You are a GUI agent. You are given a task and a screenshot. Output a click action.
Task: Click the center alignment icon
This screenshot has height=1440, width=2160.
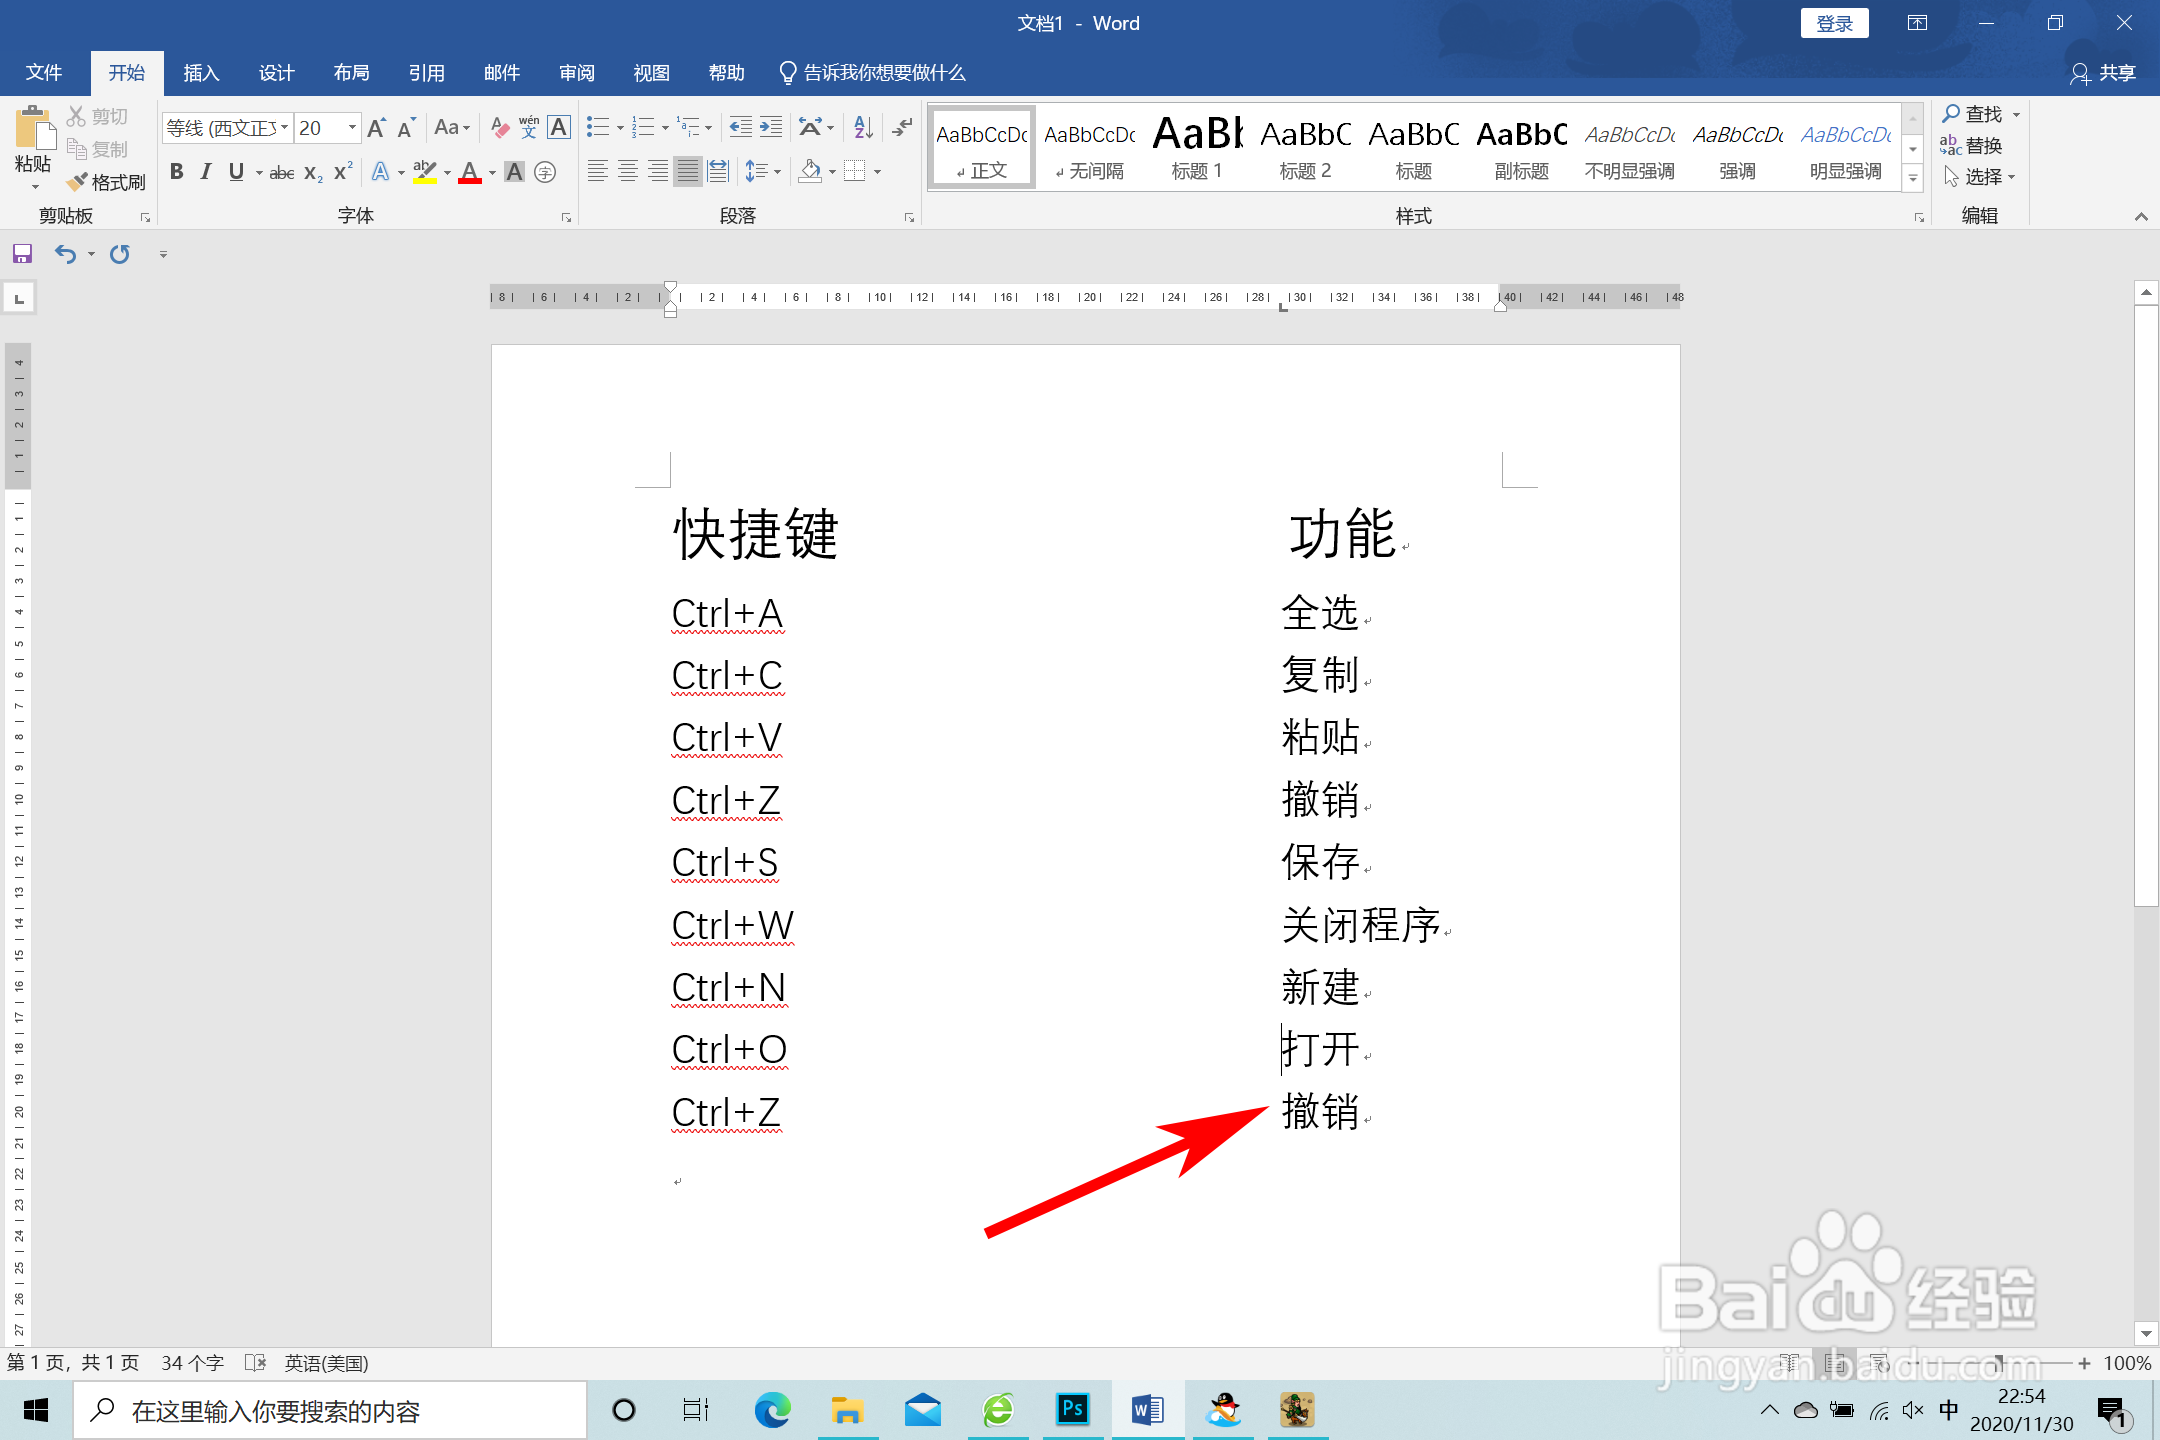(x=627, y=171)
